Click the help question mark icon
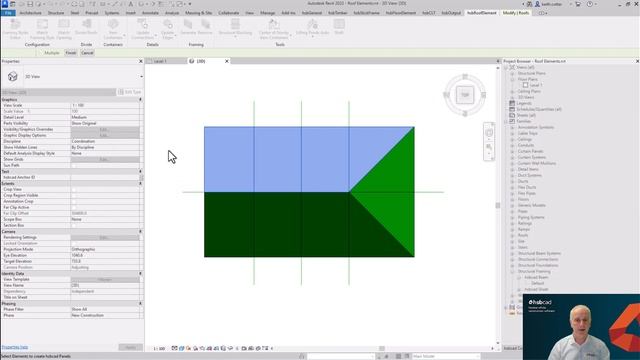640x360 pixels. (590, 4)
